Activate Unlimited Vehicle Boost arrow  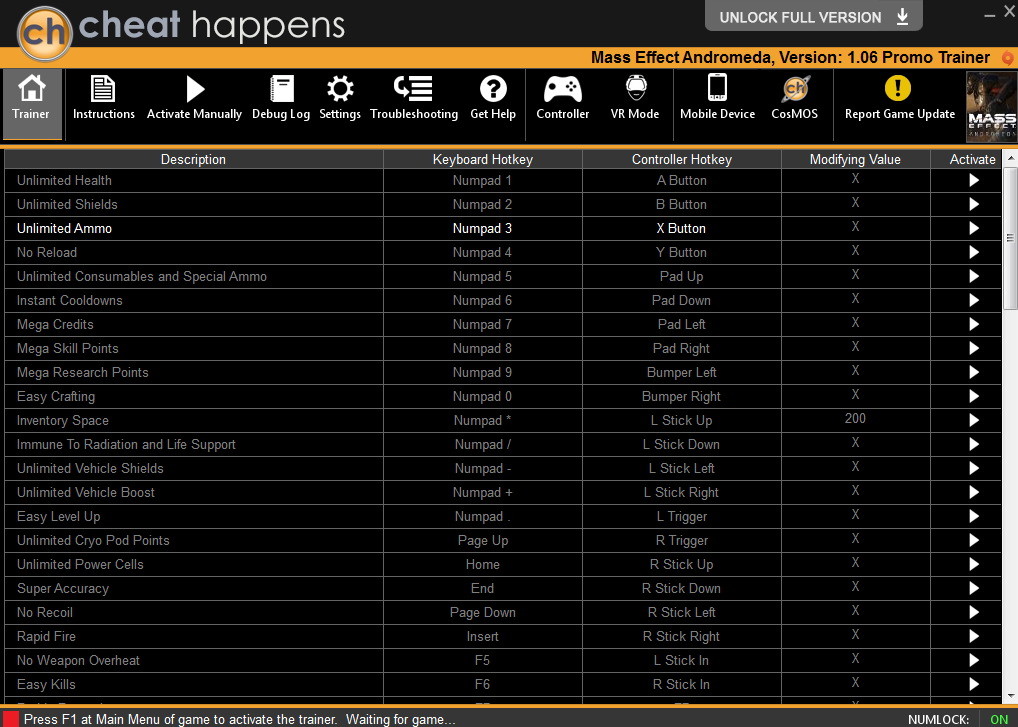pyautogui.click(x=974, y=493)
